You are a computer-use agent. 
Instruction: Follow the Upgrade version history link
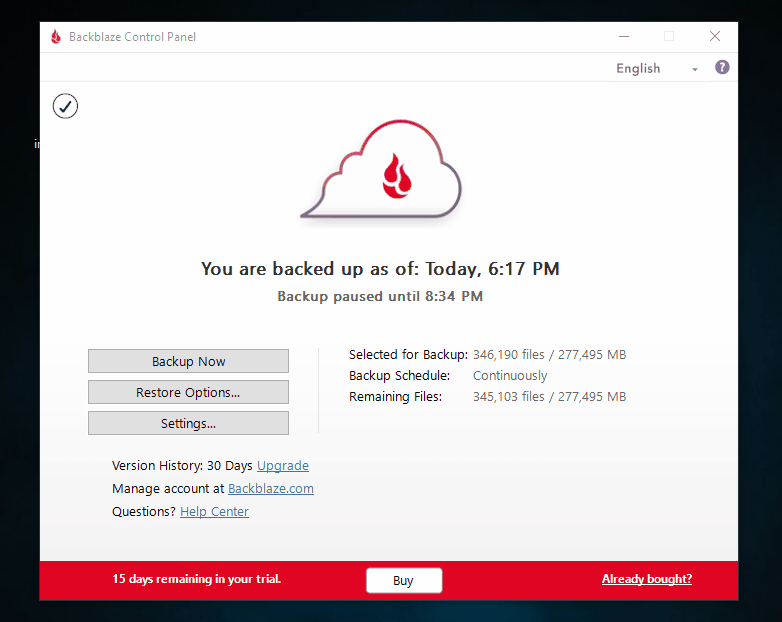click(x=283, y=465)
